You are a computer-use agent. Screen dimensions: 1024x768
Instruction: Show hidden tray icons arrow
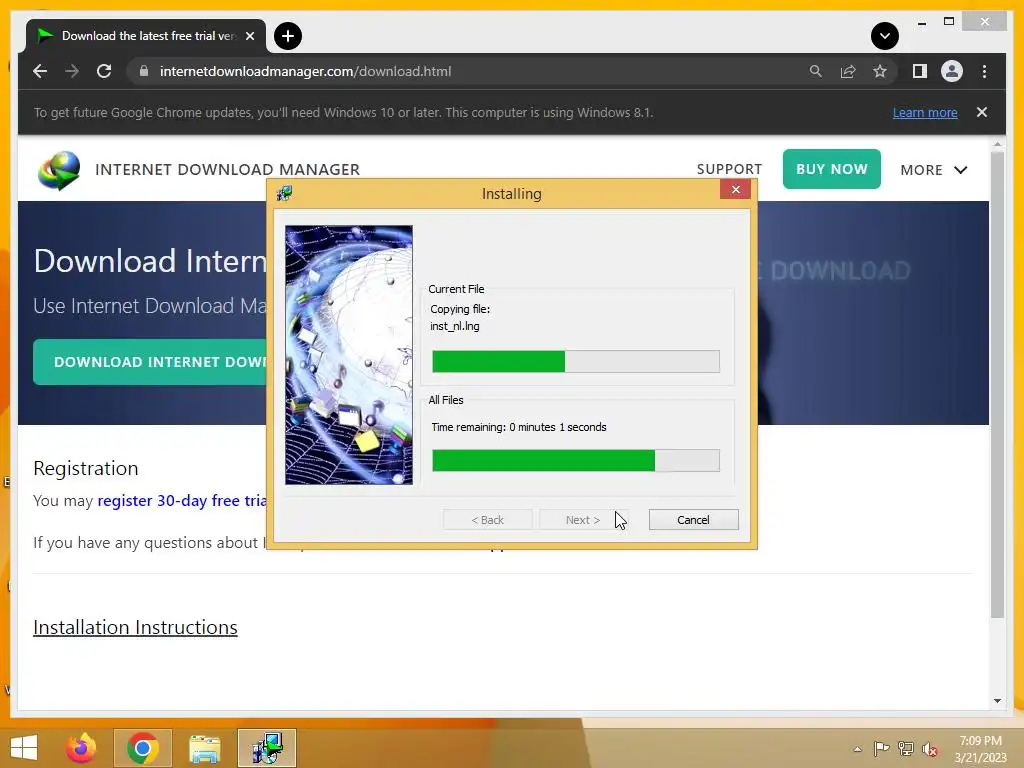point(857,749)
